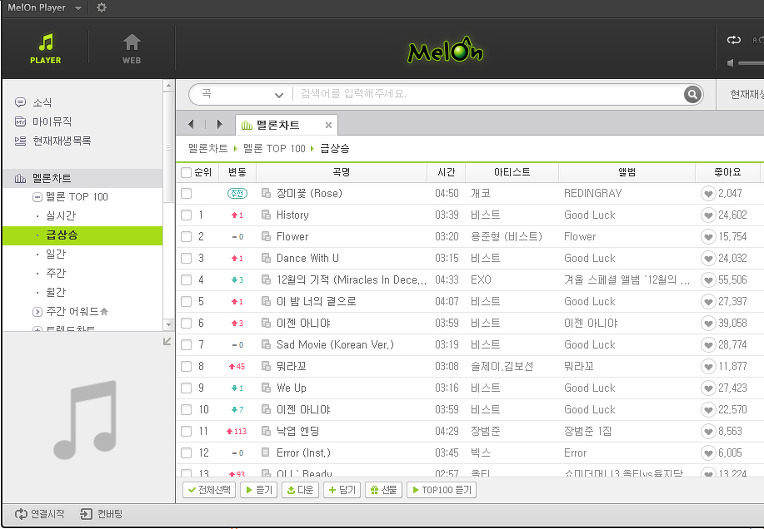The height and width of the screenshot is (529, 764).
Task: Open the PLAYER music note section
Action: [45, 49]
